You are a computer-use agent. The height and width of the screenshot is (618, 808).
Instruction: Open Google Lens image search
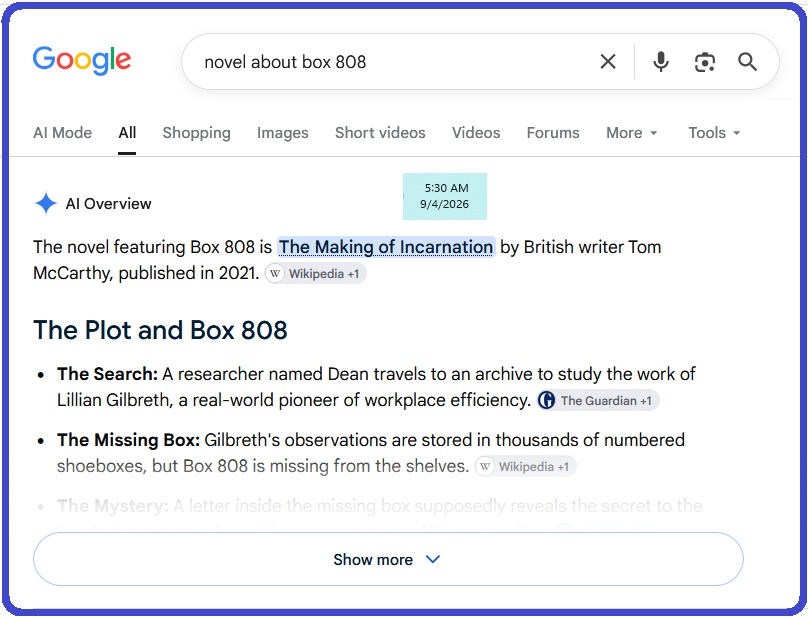tap(704, 62)
